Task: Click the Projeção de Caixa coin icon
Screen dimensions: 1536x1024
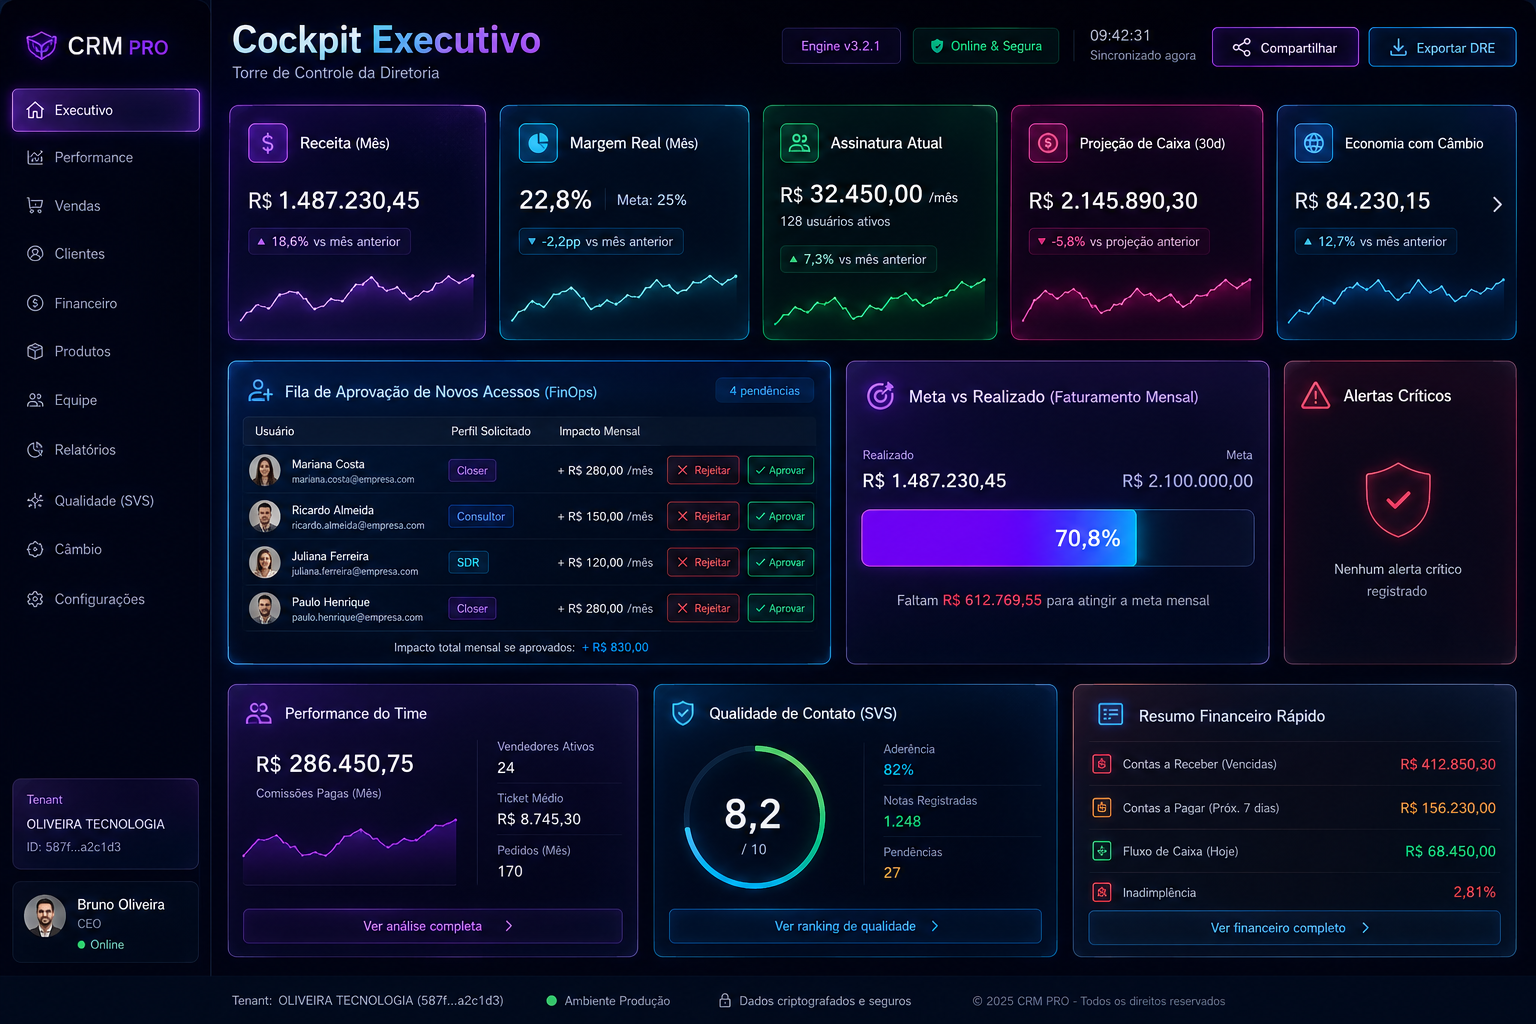Action: 1048,143
